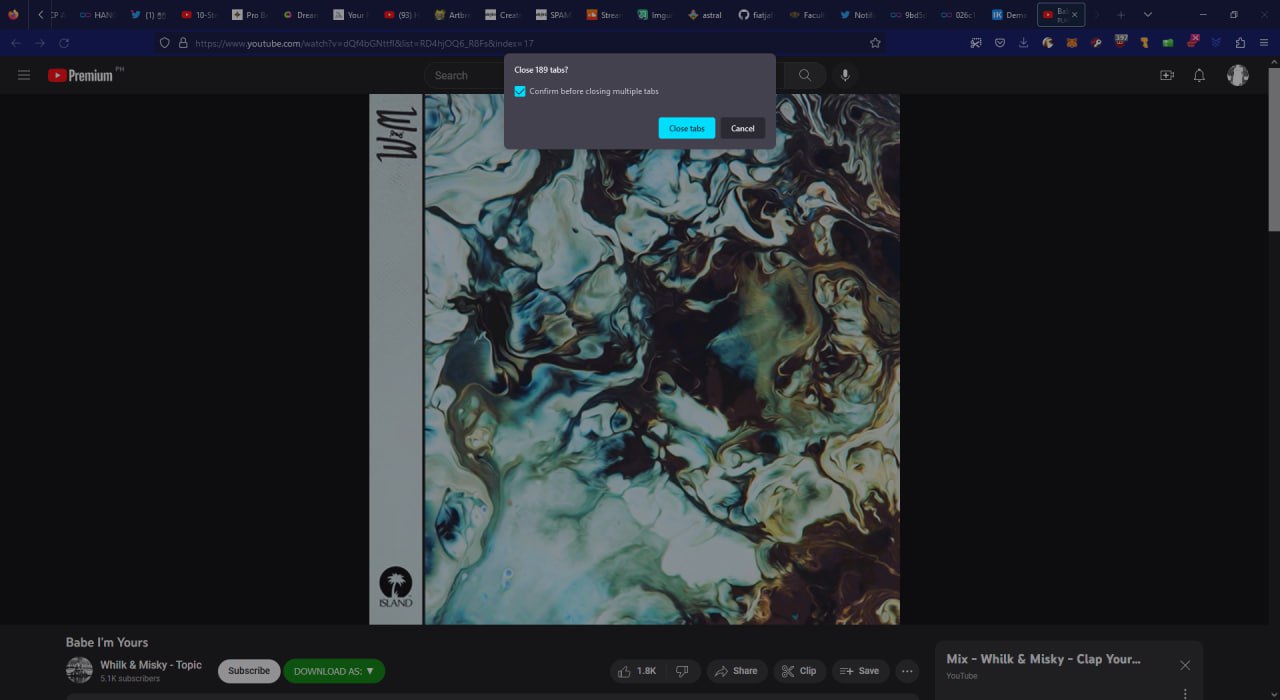
Task: Go back using the browser back arrow
Action: click(x=15, y=43)
